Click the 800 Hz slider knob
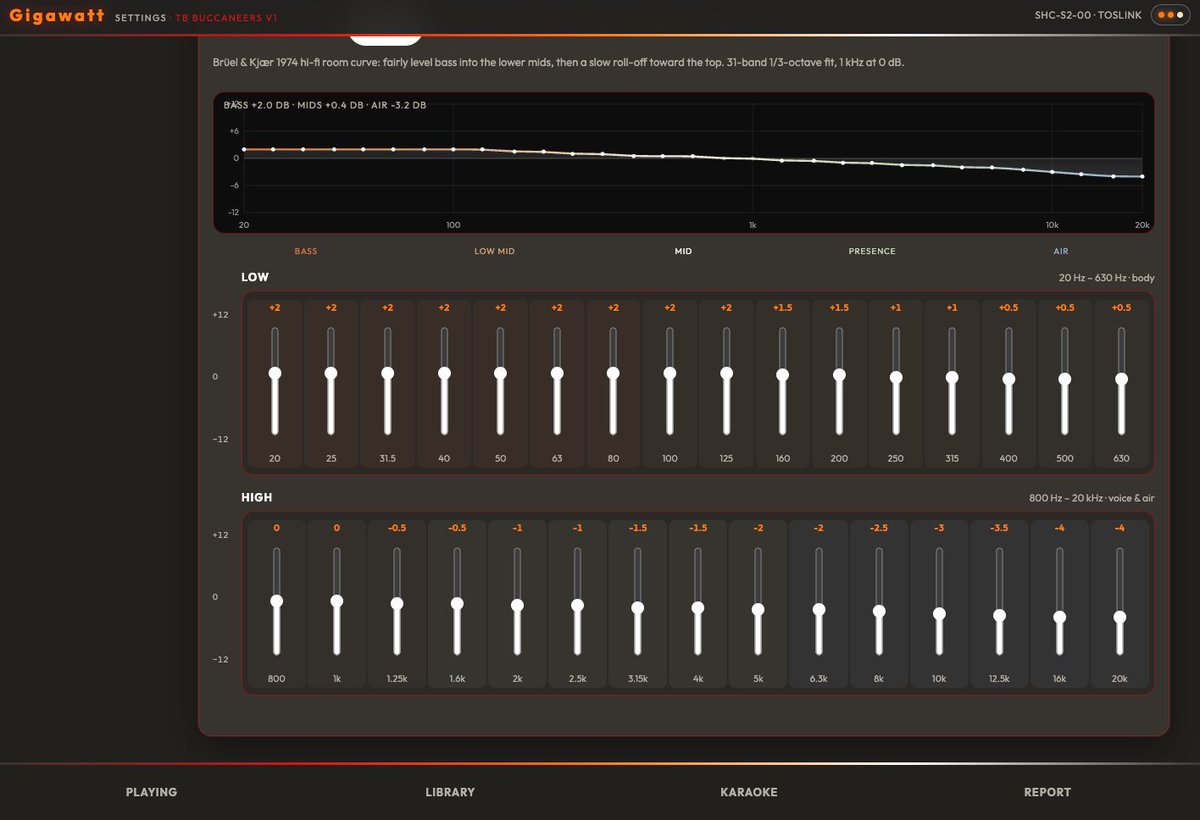Viewport: 1200px width, 820px height. (277, 601)
